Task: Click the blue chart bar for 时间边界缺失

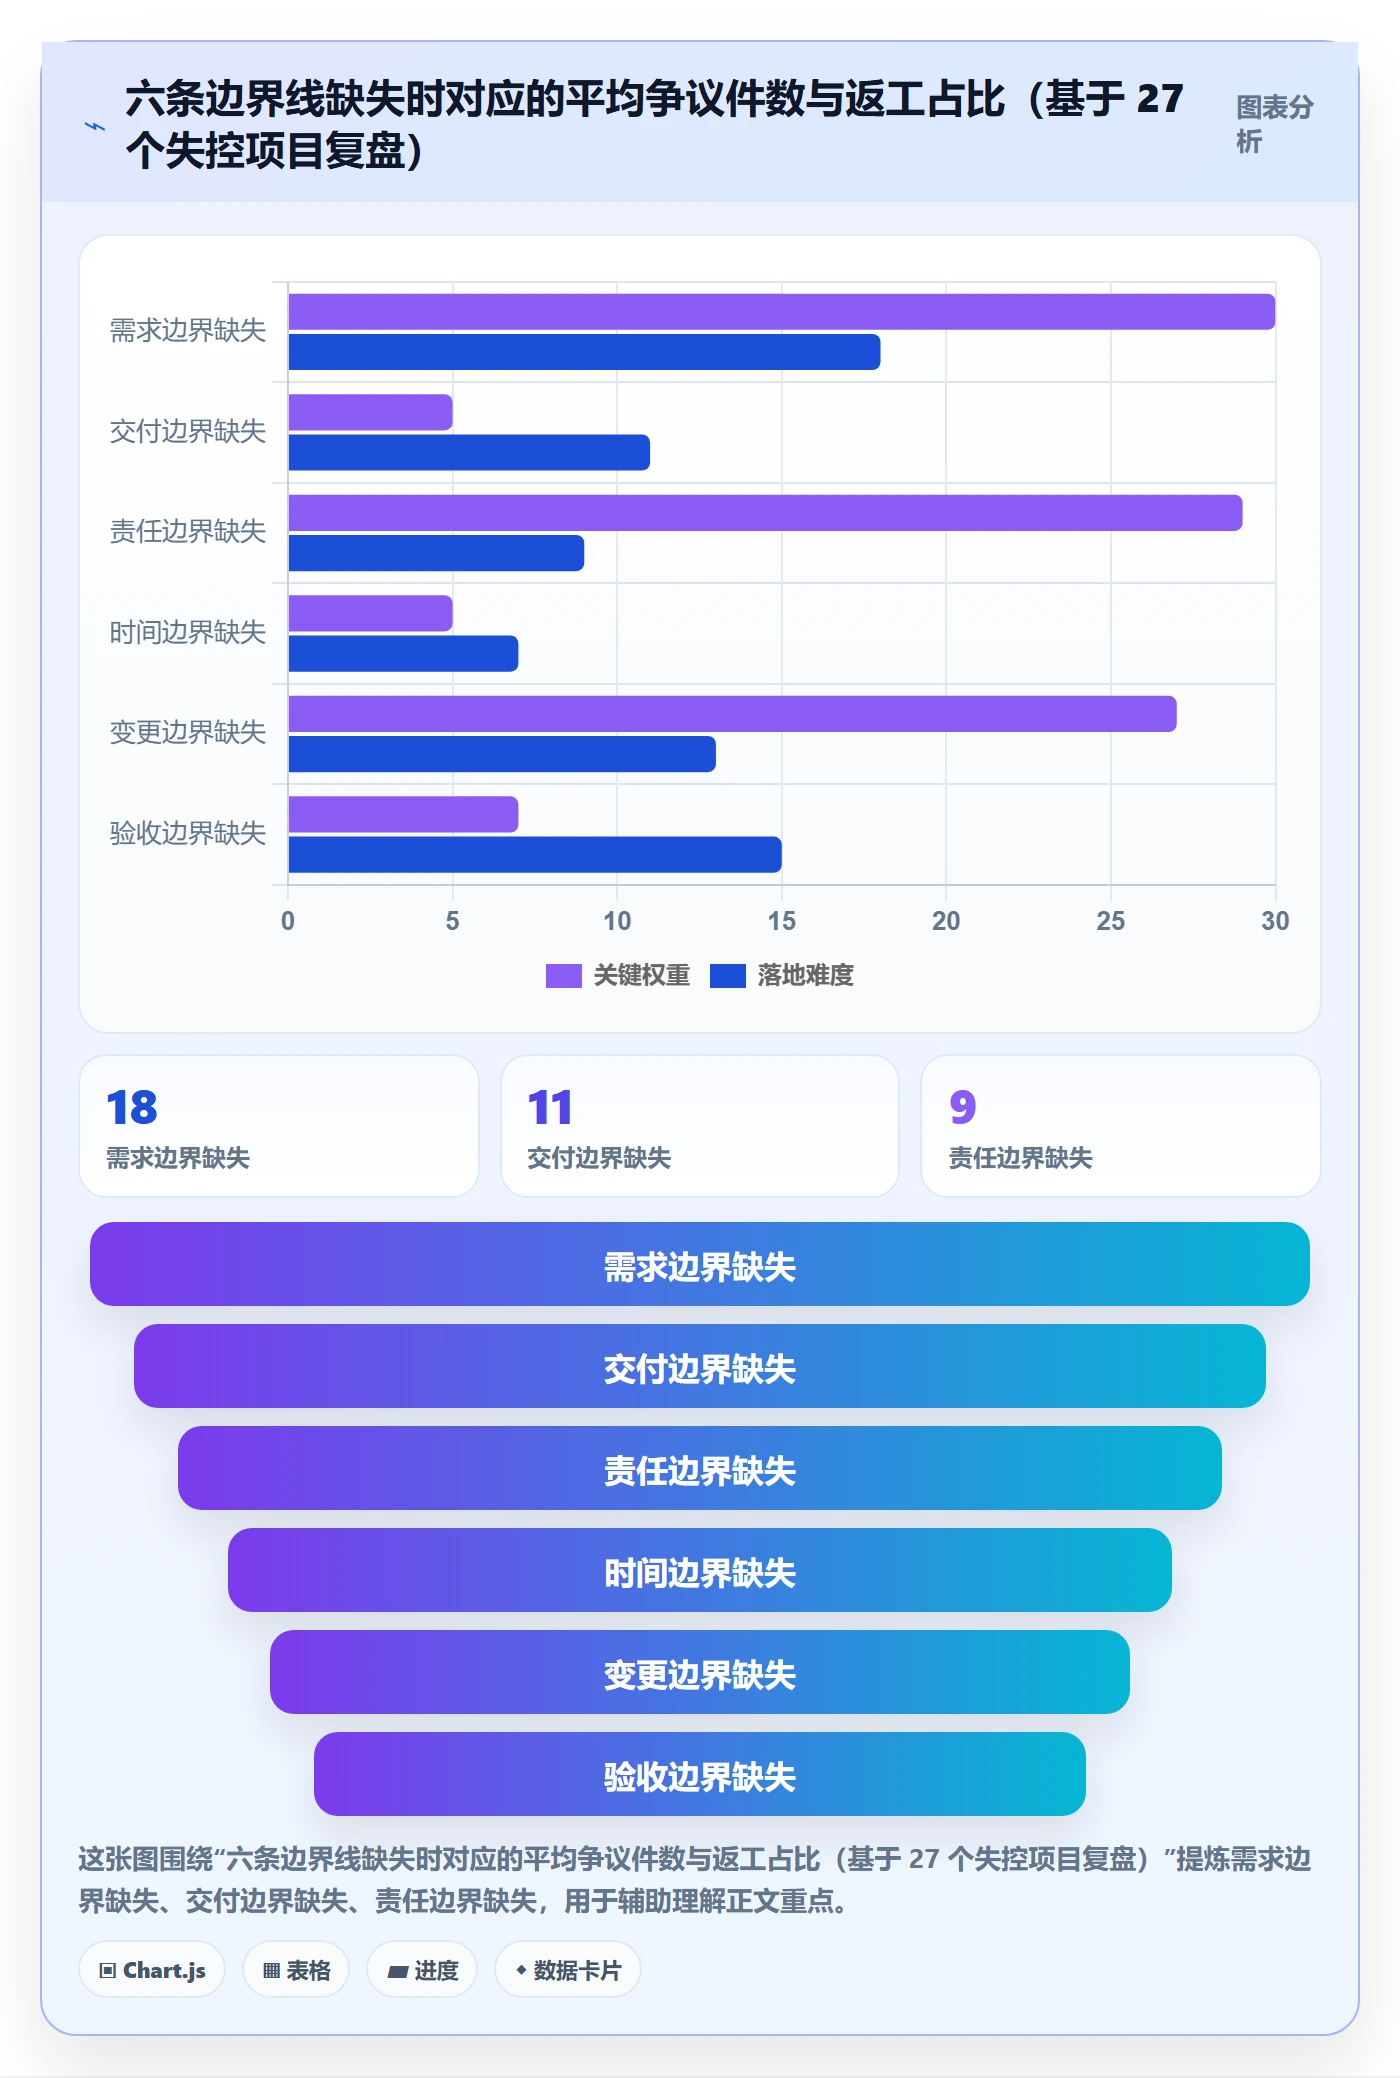Action: (x=403, y=654)
